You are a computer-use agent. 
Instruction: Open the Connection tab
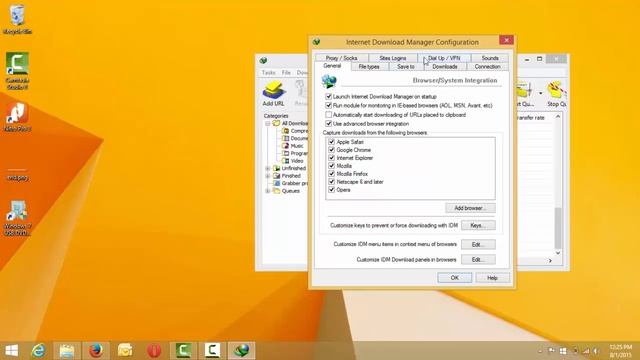click(487, 67)
